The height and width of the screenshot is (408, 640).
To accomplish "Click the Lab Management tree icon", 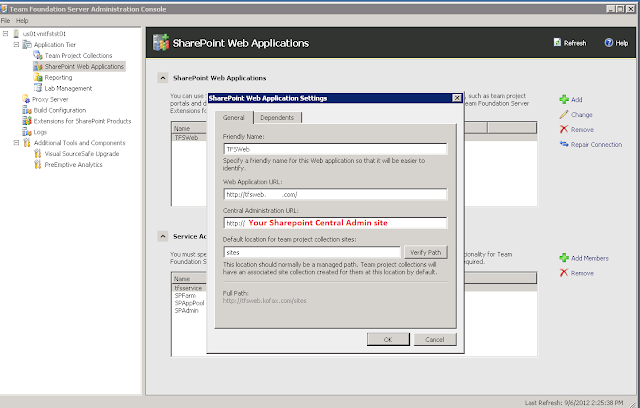I will [38, 88].
